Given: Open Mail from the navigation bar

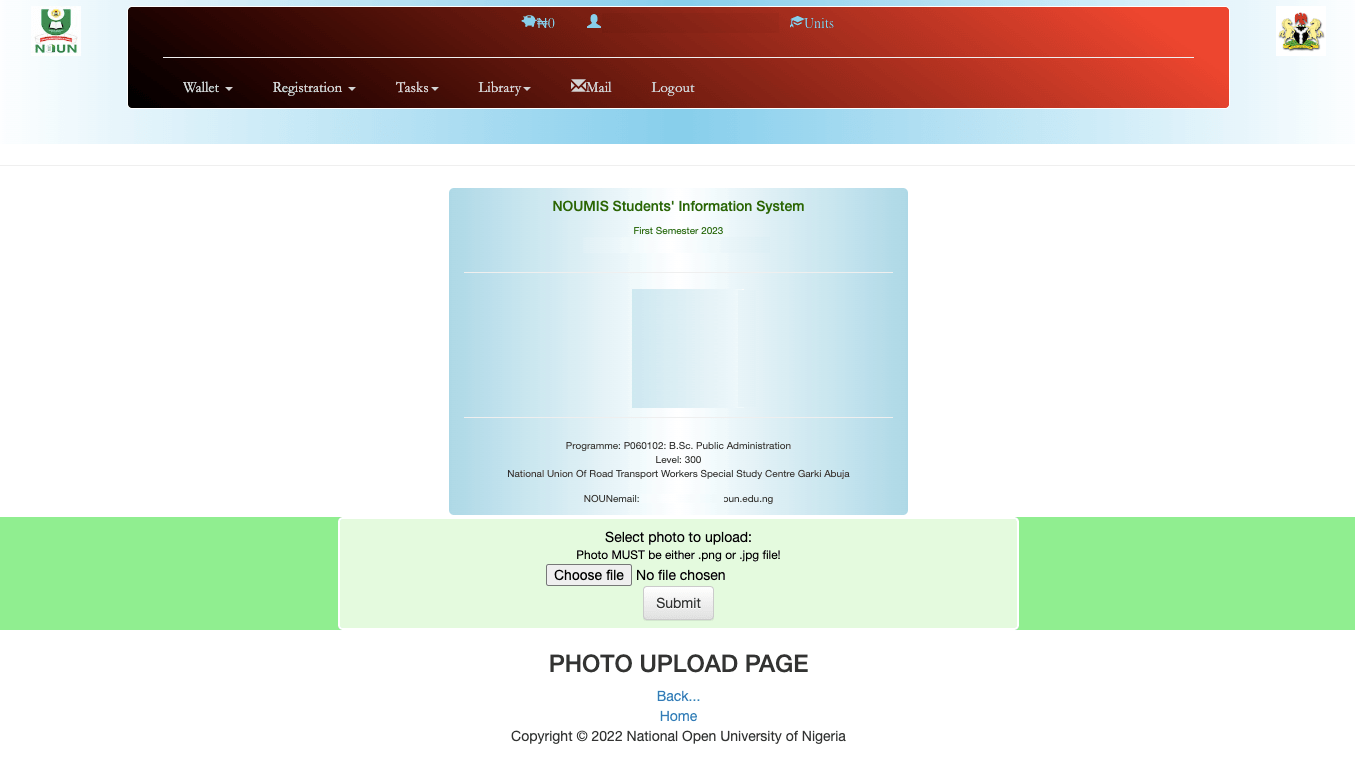Looking at the screenshot, I should click(591, 88).
